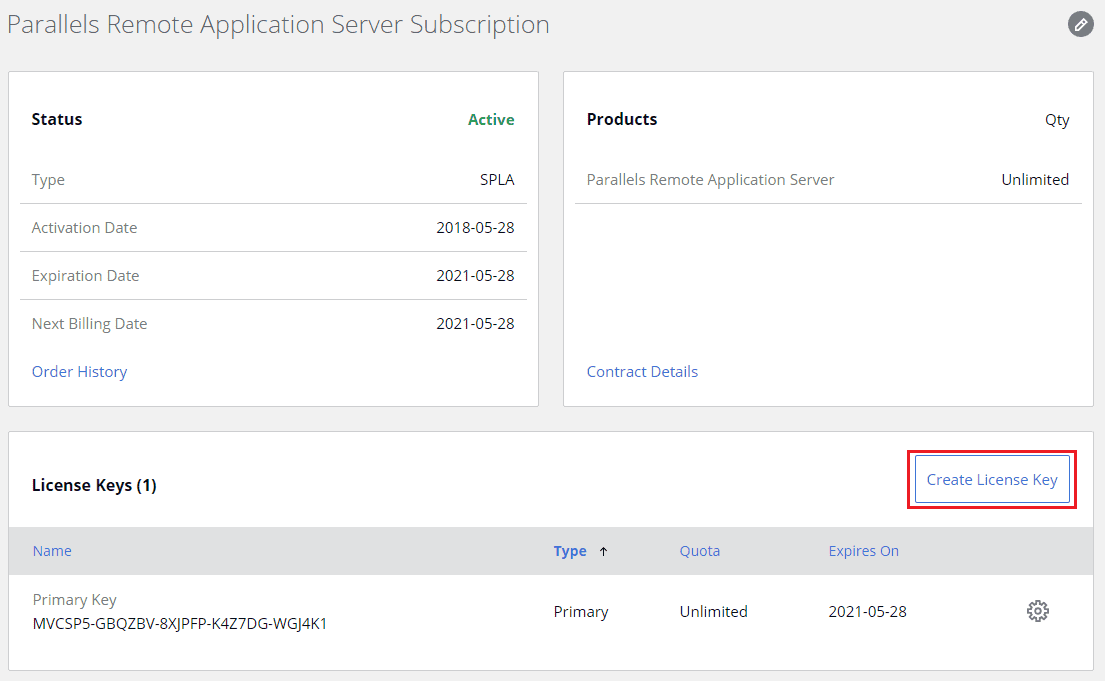The image size is (1105, 681).
Task: Click the Activation Date value 2018-05-28
Action: click(x=475, y=228)
